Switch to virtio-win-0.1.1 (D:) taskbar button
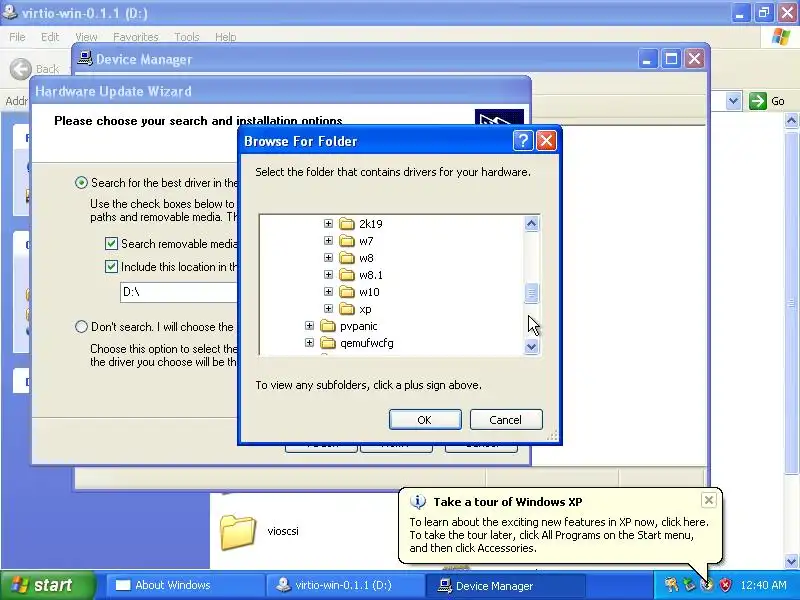 [345, 585]
